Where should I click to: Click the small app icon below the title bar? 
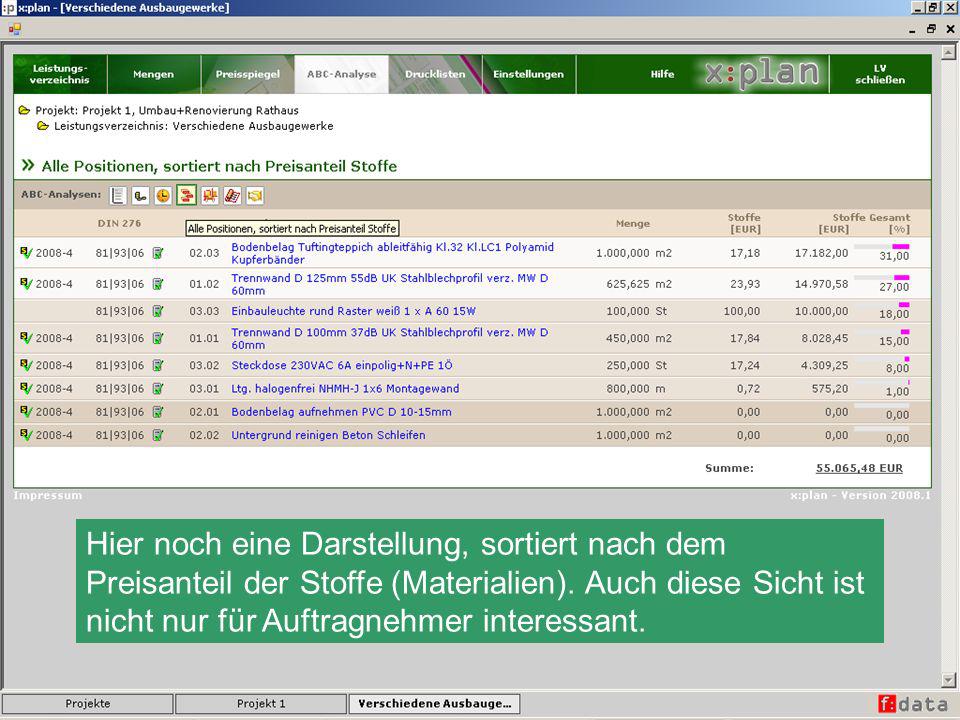pos(15,29)
